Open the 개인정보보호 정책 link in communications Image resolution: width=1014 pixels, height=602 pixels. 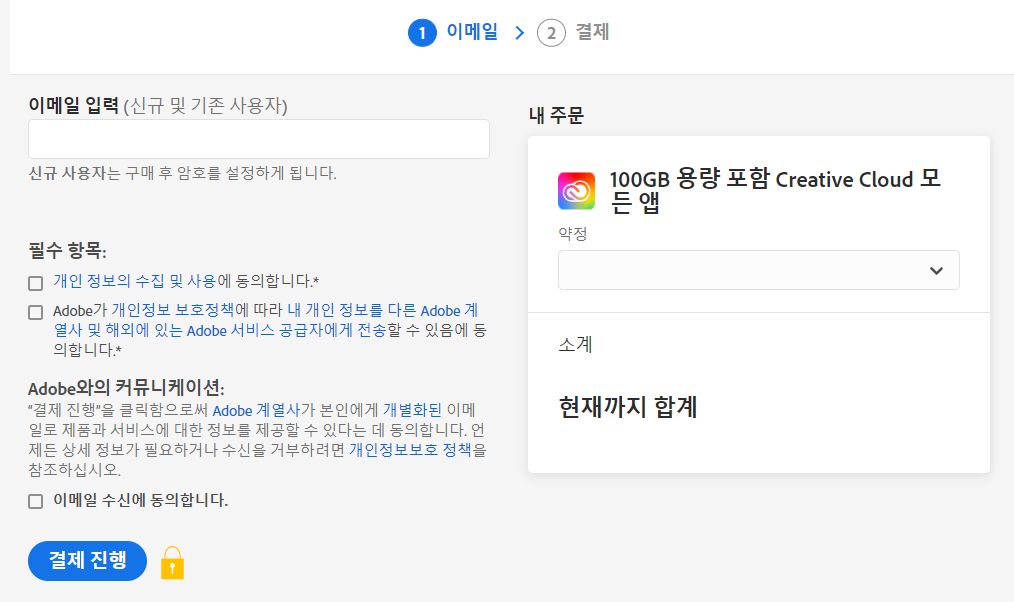[x=417, y=450]
